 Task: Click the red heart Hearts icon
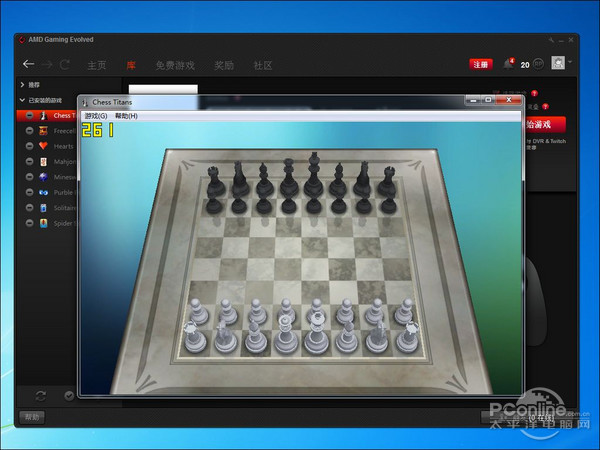tap(43, 146)
